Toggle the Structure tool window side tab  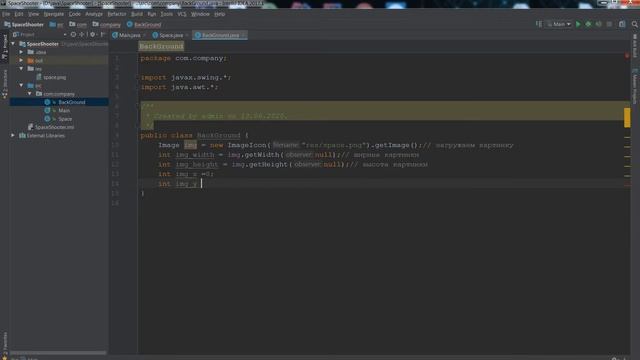pyautogui.click(x=4, y=84)
